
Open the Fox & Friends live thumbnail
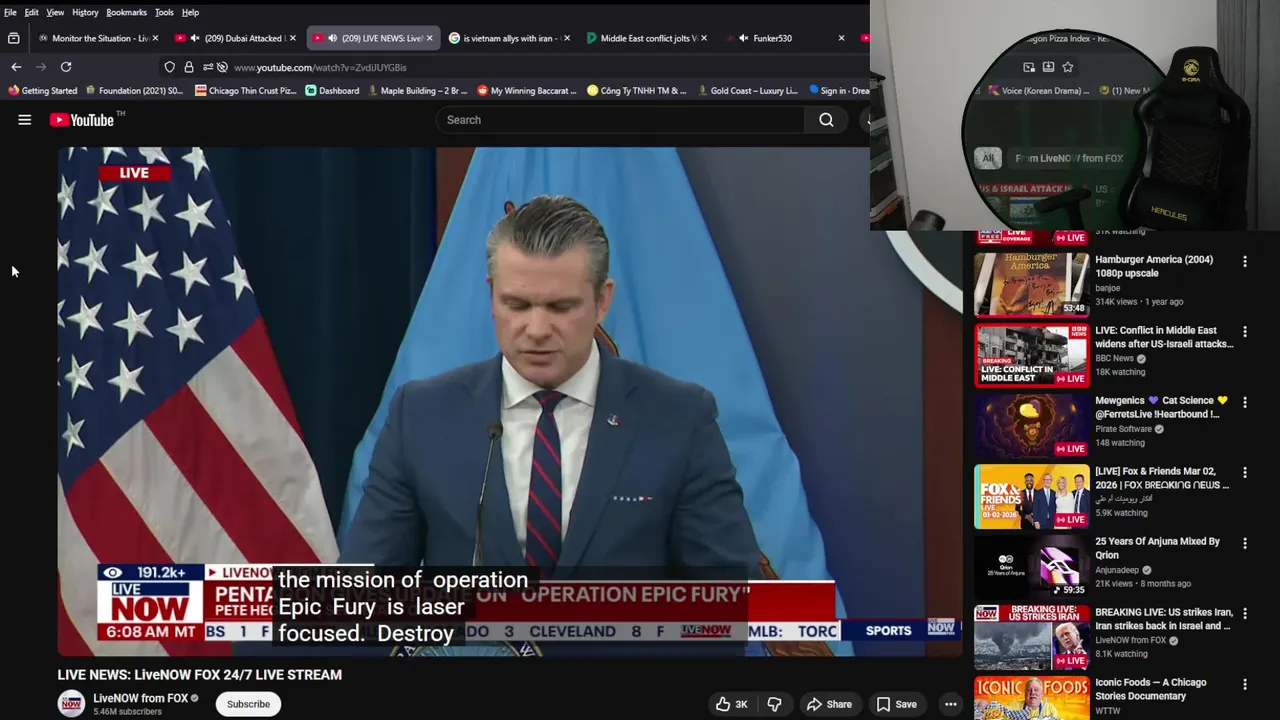pyautogui.click(x=1032, y=496)
